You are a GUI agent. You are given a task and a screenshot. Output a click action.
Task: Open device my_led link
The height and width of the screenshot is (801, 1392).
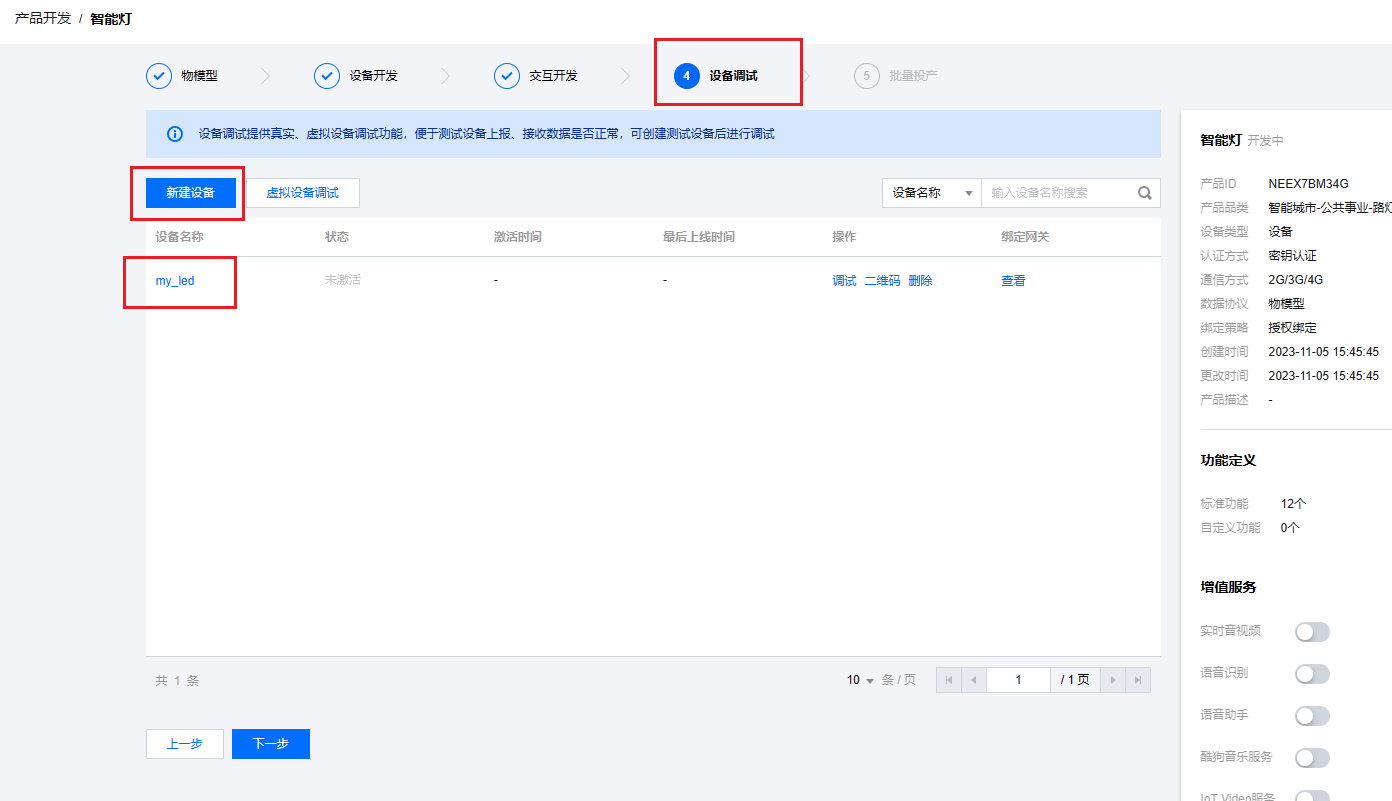(175, 281)
